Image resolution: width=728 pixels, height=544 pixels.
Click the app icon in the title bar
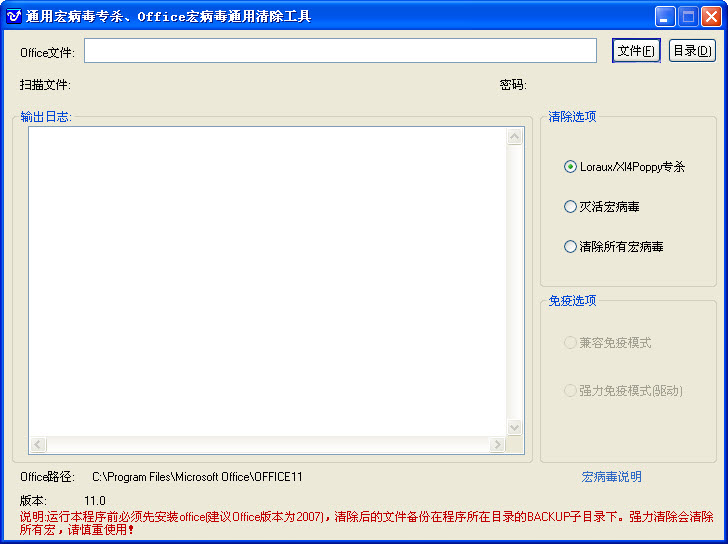14,16
